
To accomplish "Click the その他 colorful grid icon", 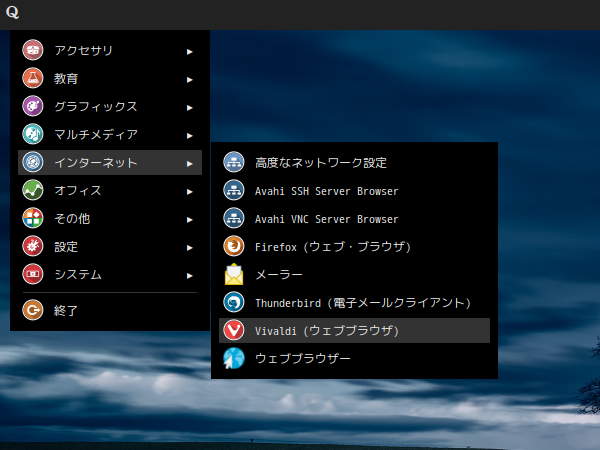I will pyautogui.click(x=33, y=218).
